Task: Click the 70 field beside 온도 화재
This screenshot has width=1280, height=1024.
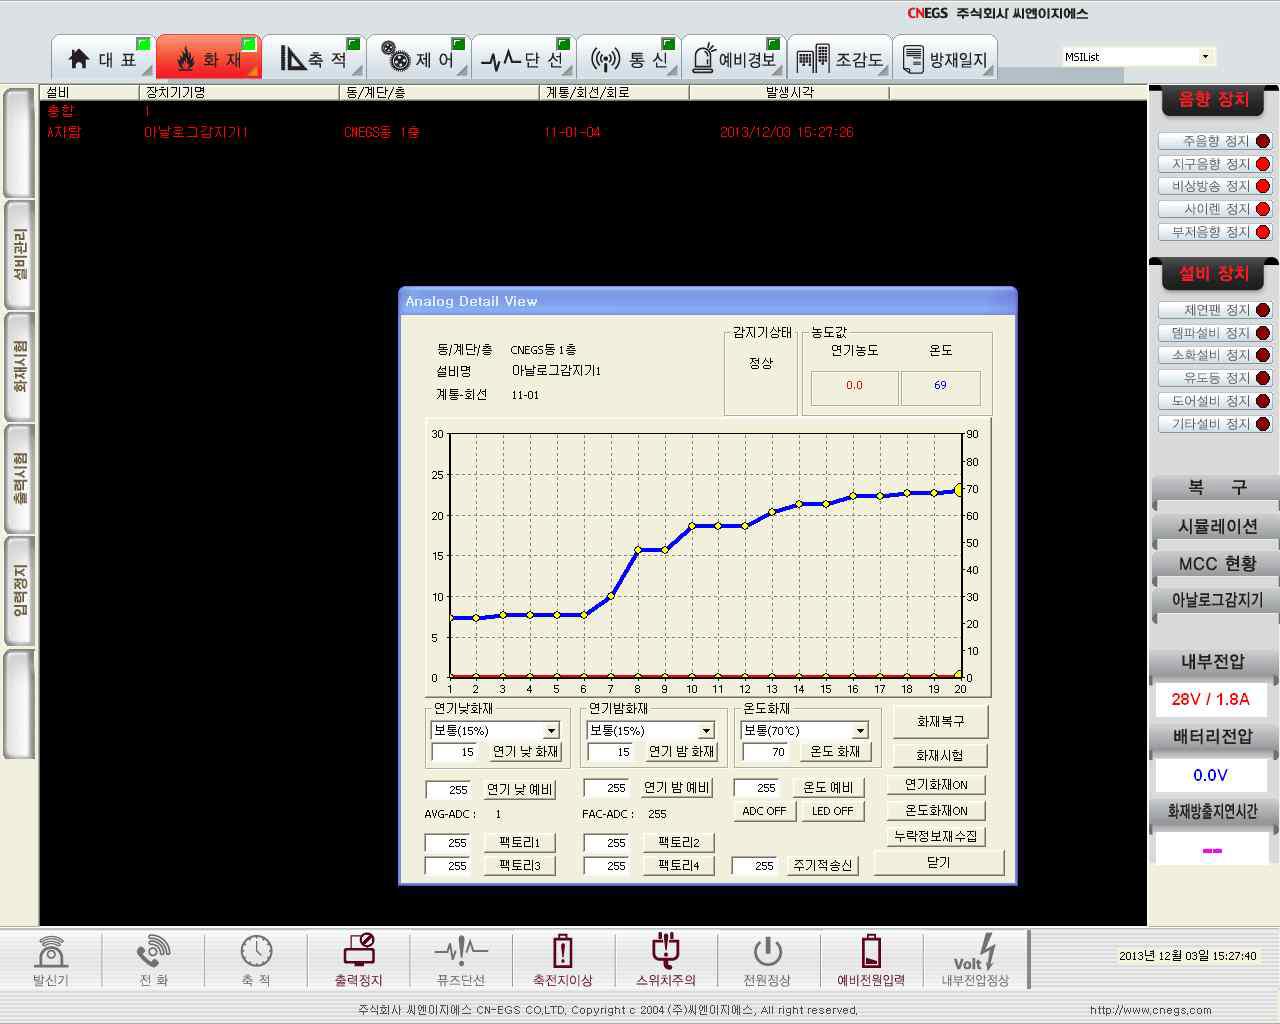Action: [766, 752]
